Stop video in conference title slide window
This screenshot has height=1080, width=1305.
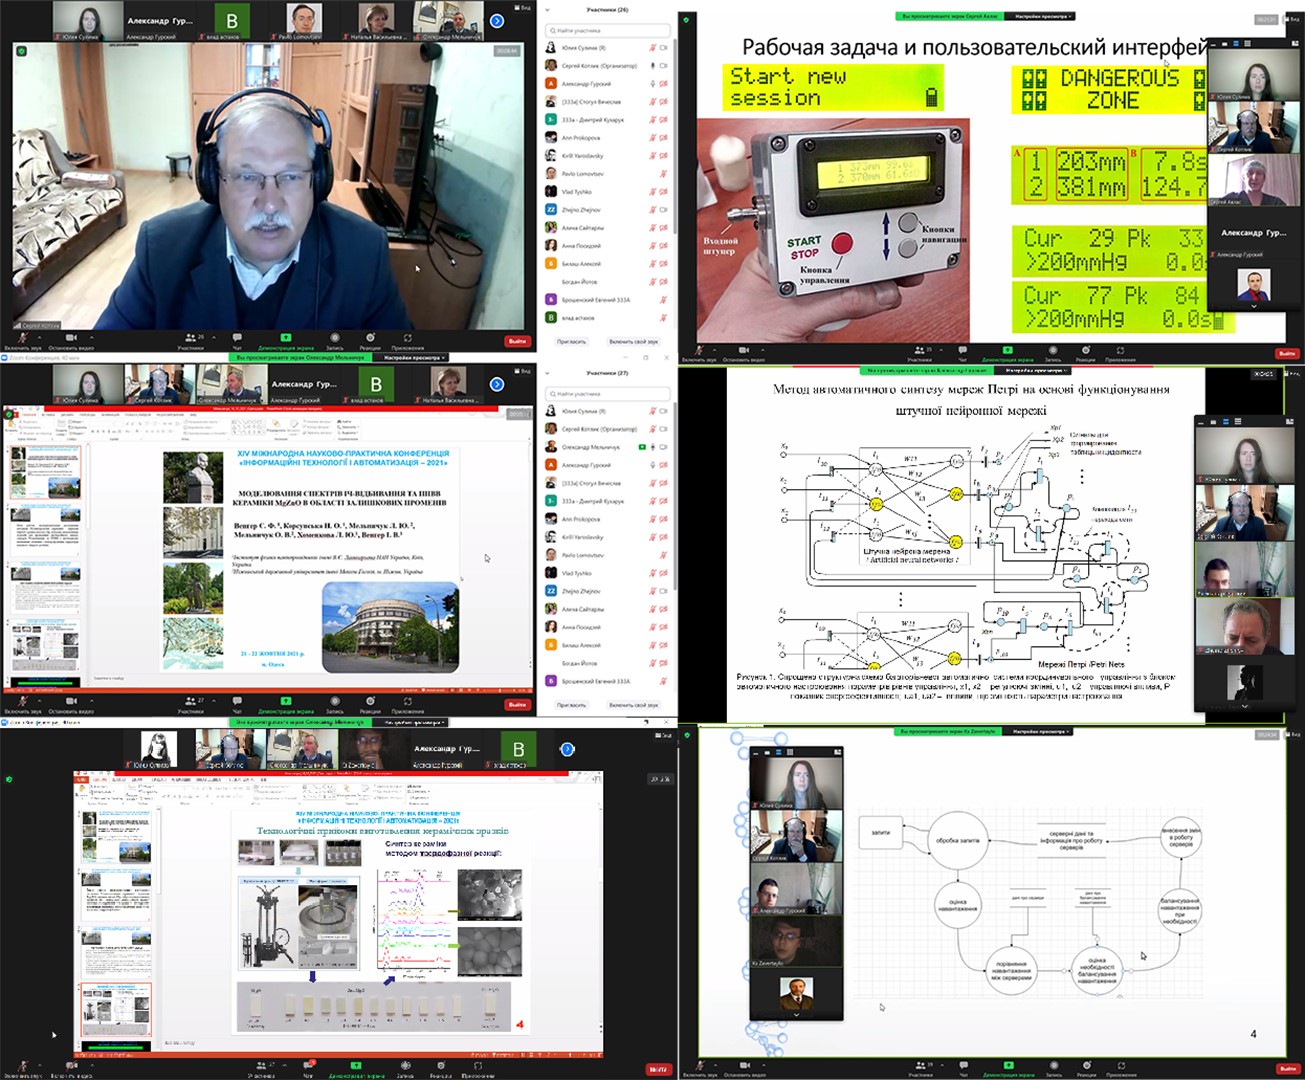tap(71, 703)
